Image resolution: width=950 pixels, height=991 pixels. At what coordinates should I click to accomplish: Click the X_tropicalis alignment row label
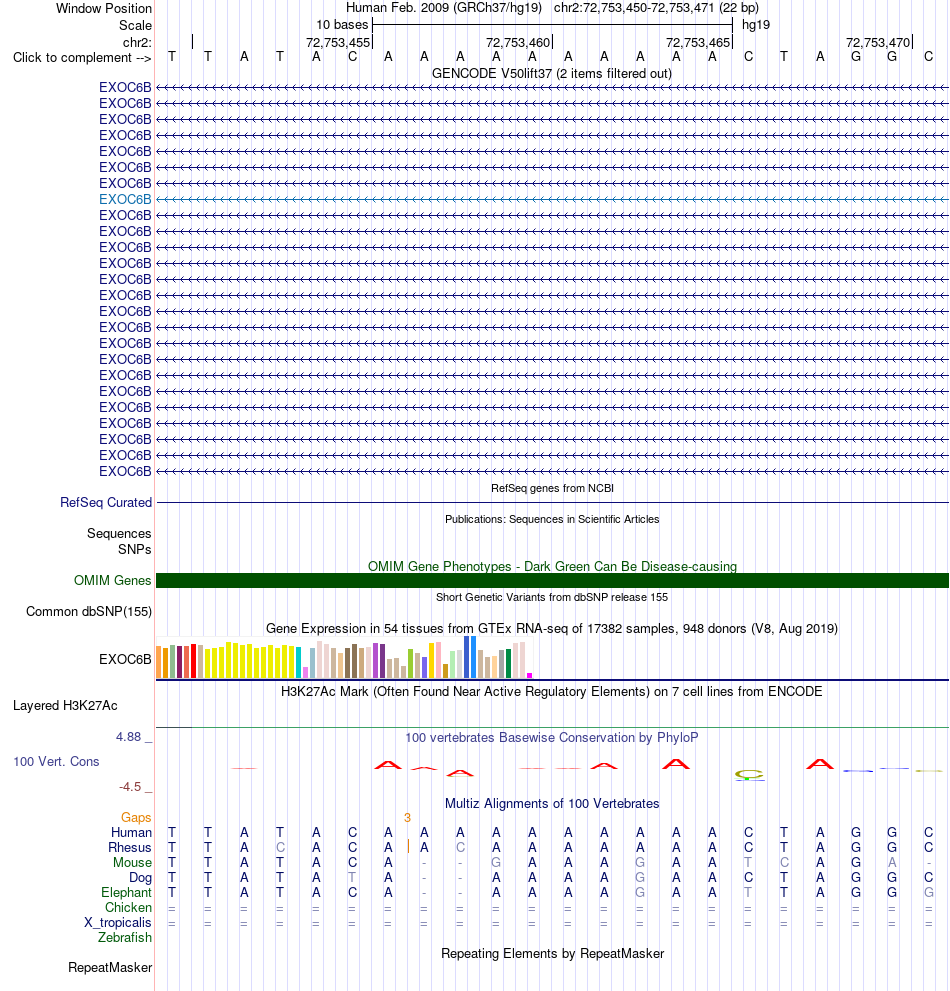118,923
